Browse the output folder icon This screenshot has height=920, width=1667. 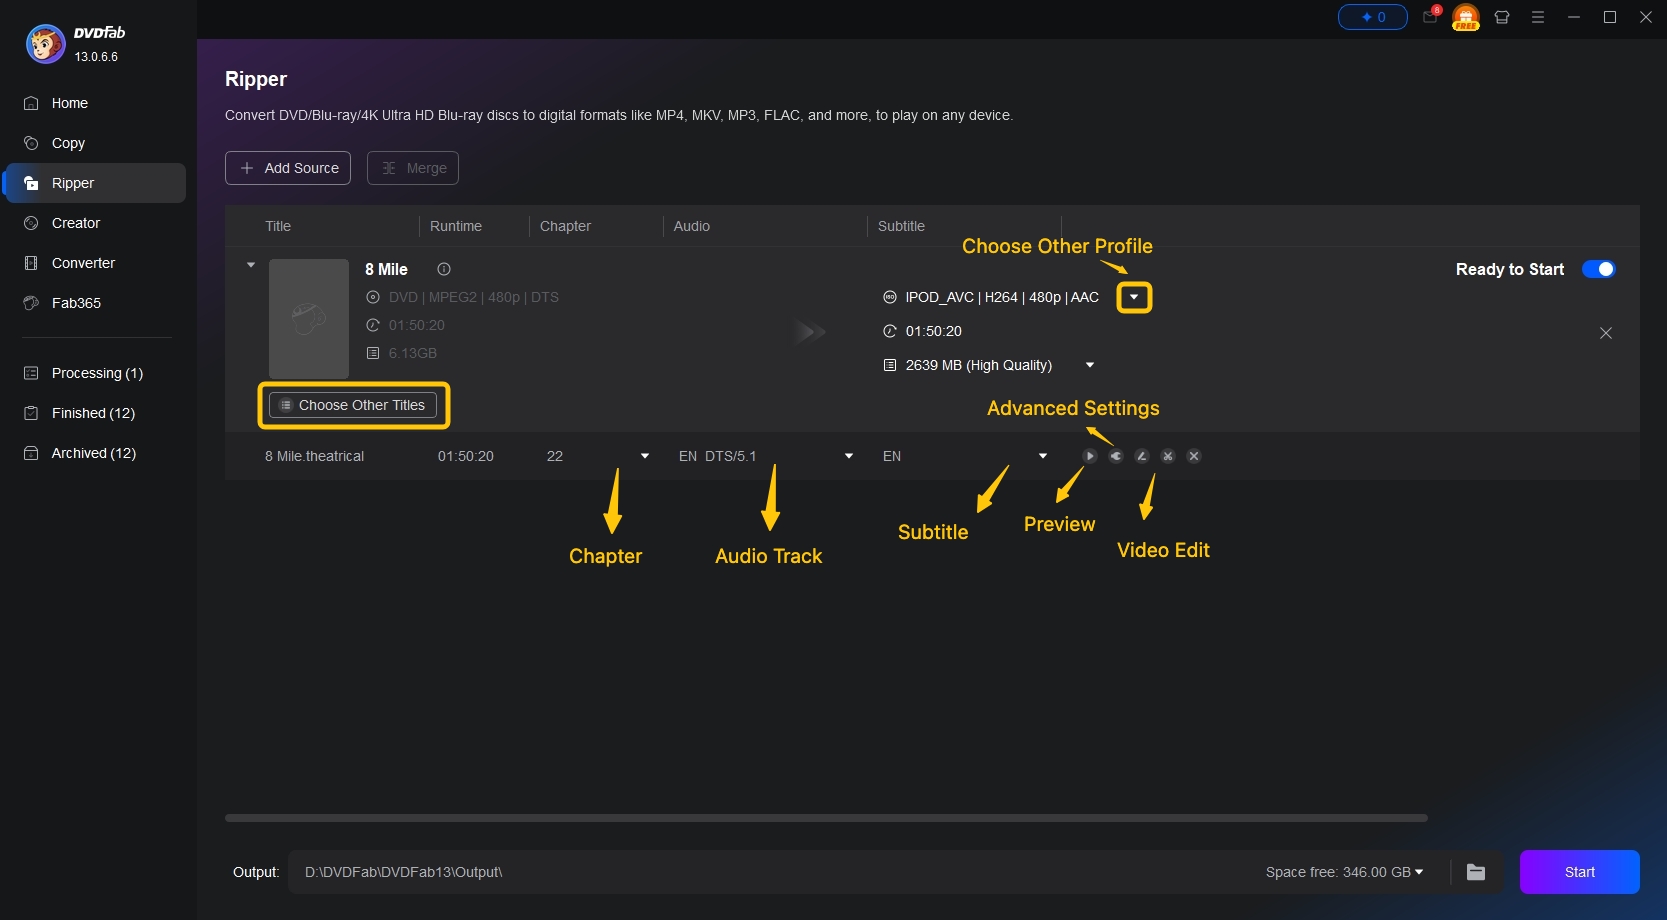[1476, 872]
